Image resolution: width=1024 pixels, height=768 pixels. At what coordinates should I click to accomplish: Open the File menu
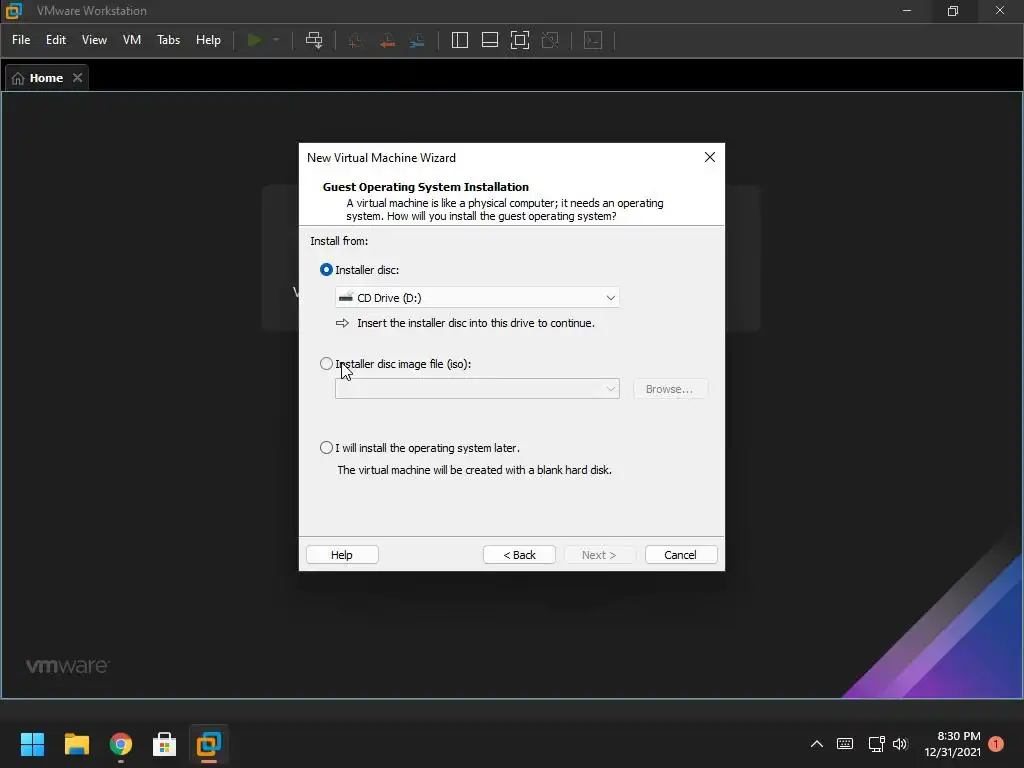tap(21, 40)
